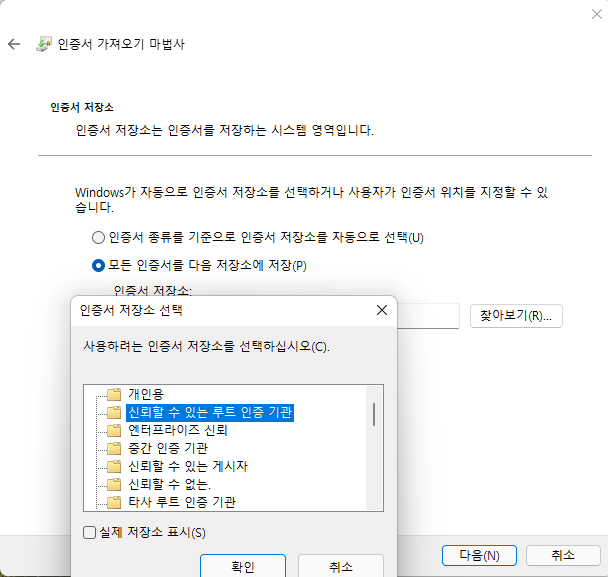Select 모든 인증서를 다음 저장소에 저장 radio
Viewport: 608px width, 577px height.
(98, 266)
